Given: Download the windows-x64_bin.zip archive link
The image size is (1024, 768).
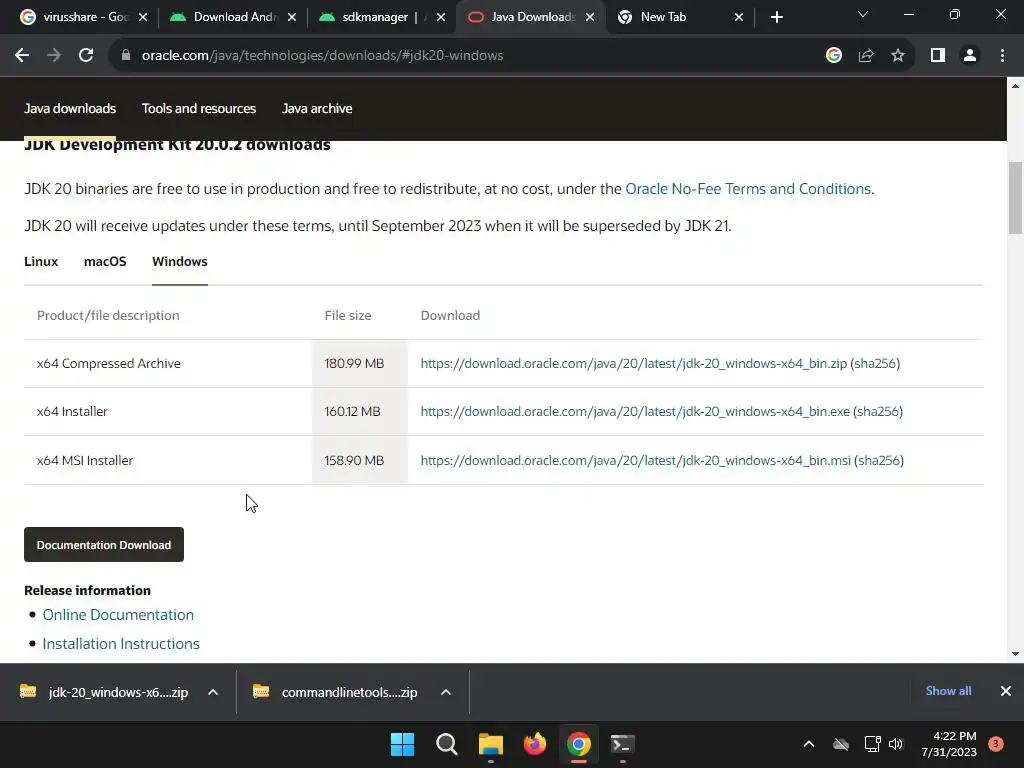Looking at the screenshot, I should 633,363.
